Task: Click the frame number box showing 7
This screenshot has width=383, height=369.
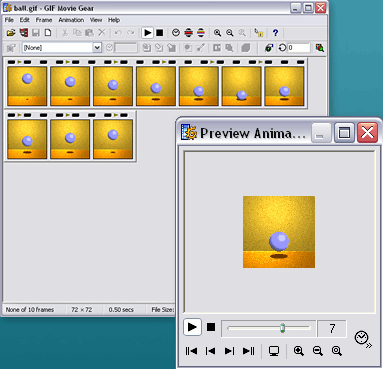Action: coord(332,328)
